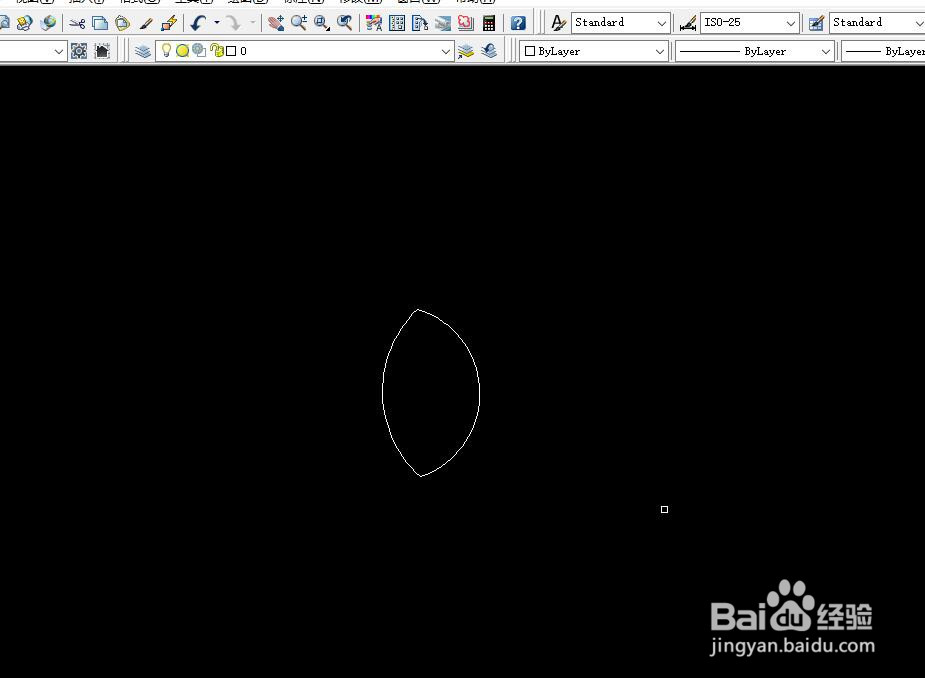Open the Dimension Style manager icon
Screen dimensions: 925x678
coord(688,23)
